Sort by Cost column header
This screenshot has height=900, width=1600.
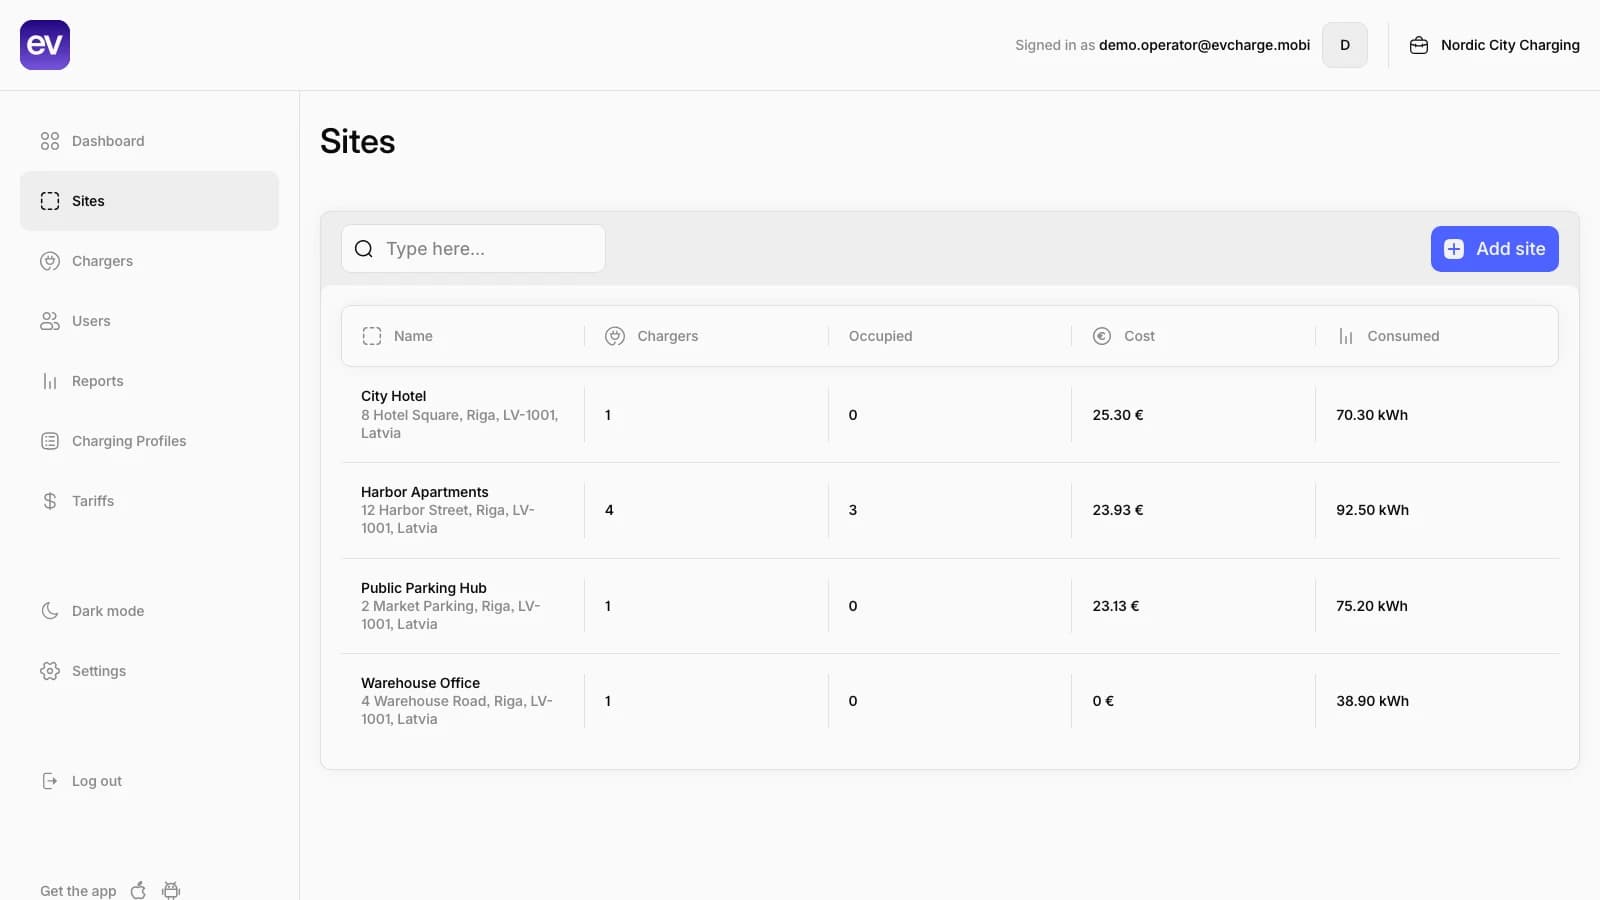(x=1139, y=336)
